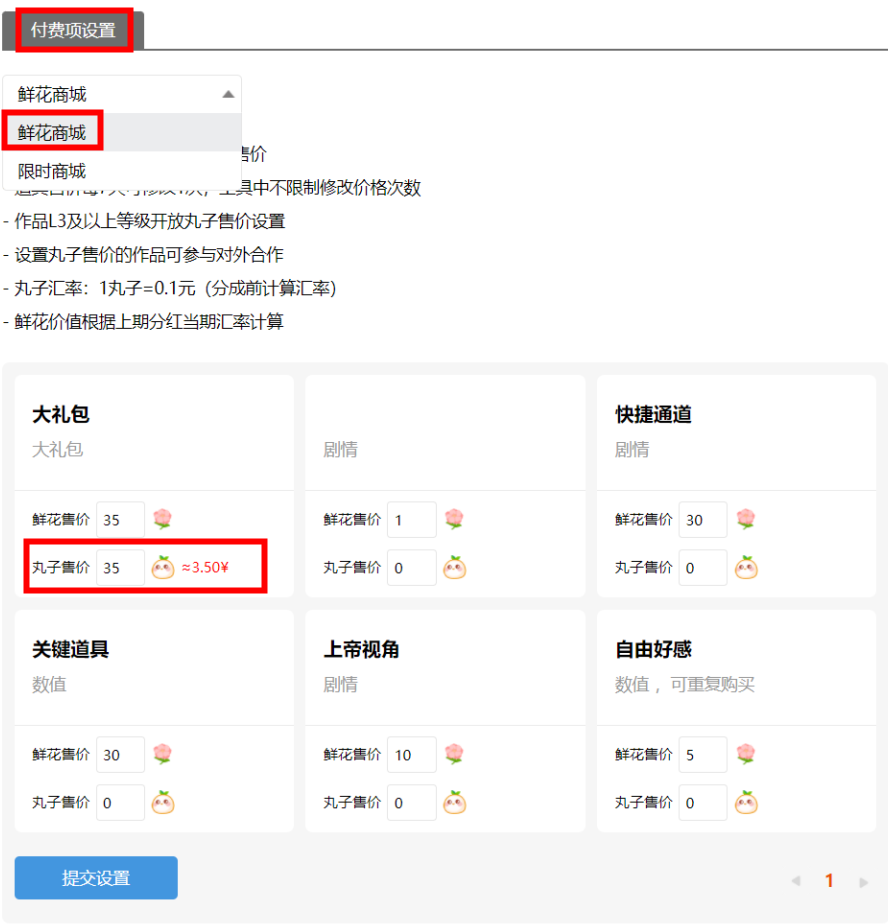Viewport: 888px width, 924px height.
Task: Select 鲜花商城 option in dropdown list
Action: (x=52, y=132)
